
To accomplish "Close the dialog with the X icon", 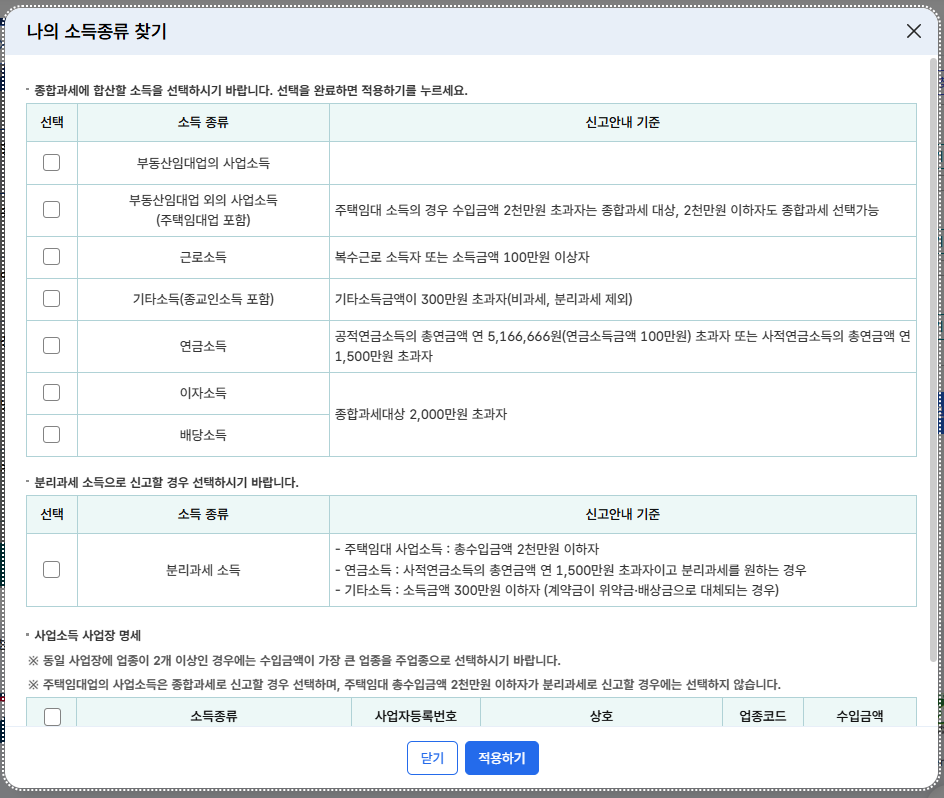I will pos(913,31).
